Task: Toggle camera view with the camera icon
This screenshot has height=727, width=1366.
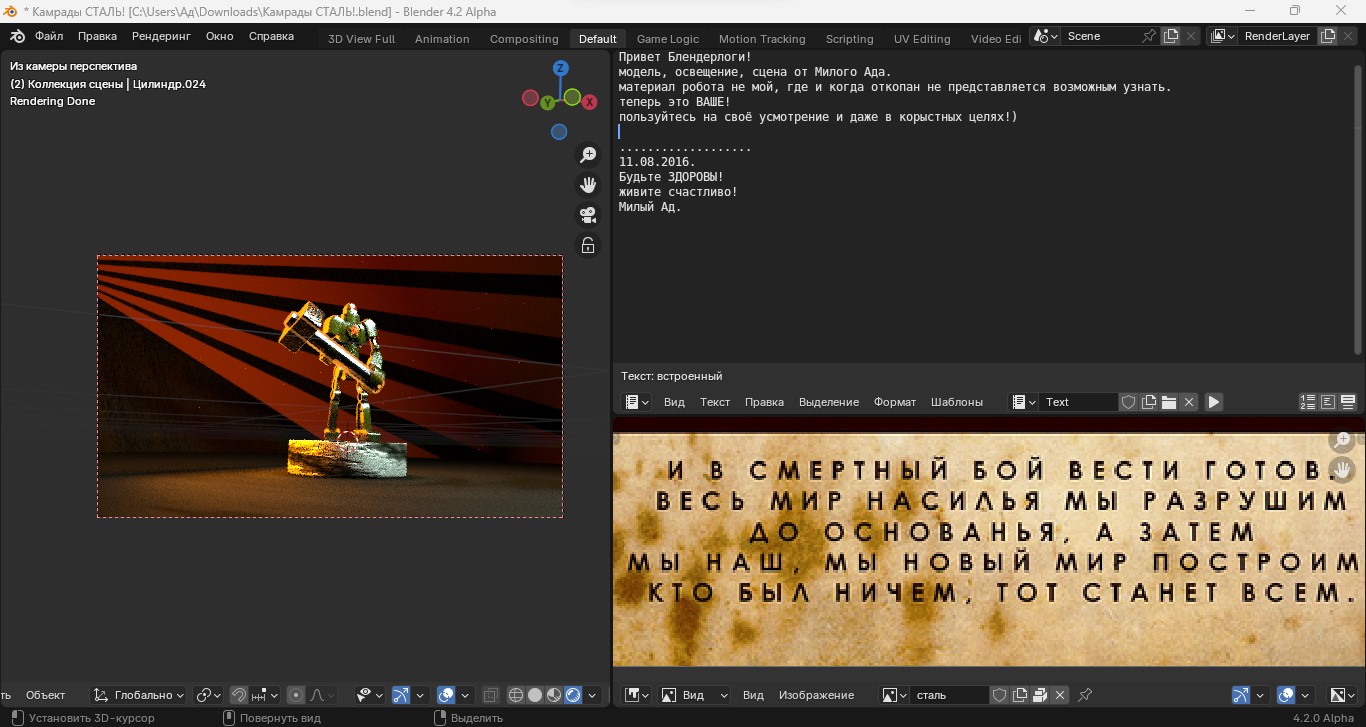Action: coord(588,215)
